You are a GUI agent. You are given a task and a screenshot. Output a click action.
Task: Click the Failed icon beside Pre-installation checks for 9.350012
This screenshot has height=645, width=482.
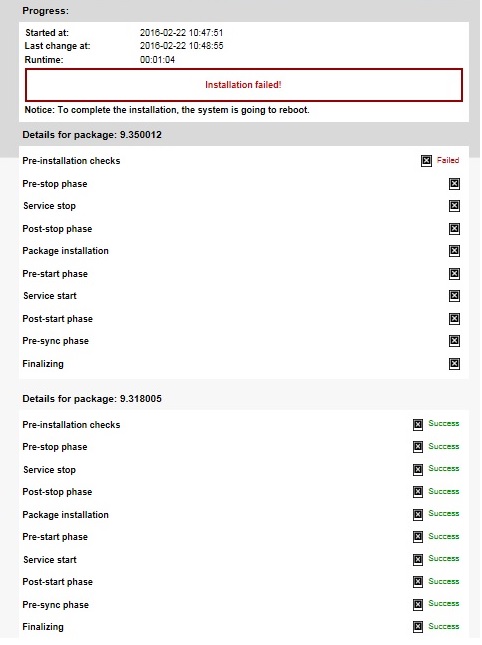coord(426,160)
